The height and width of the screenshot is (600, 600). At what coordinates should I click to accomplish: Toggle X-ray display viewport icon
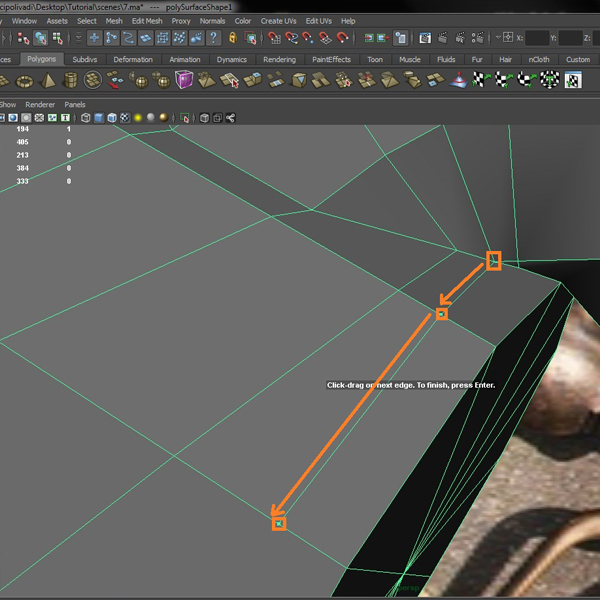pos(204,118)
